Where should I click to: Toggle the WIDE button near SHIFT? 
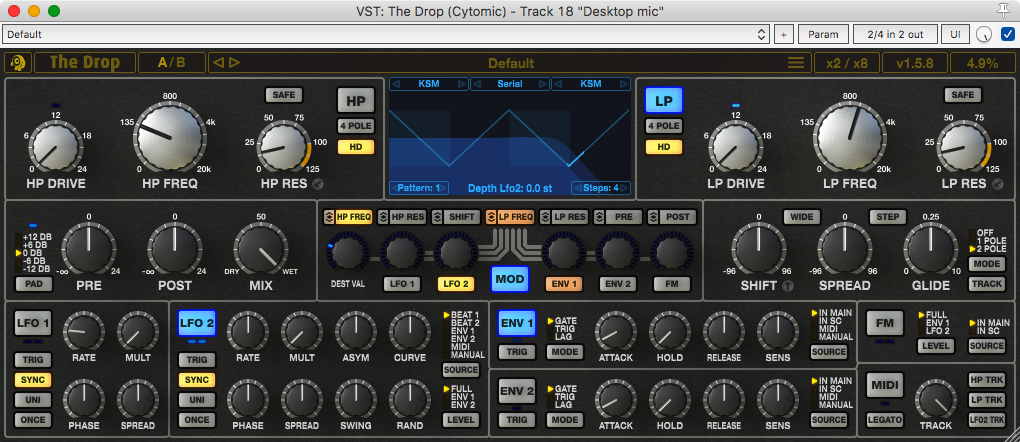tap(802, 217)
